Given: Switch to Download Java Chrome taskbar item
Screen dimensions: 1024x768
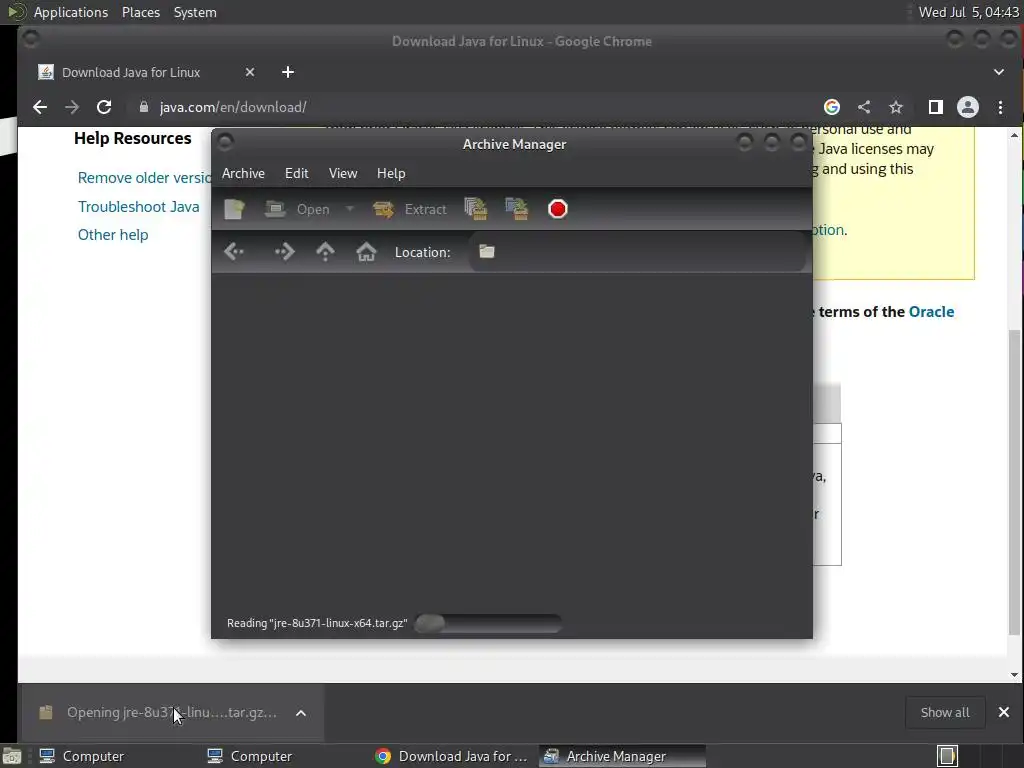Looking at the screenshot, I should click(452, 756).
